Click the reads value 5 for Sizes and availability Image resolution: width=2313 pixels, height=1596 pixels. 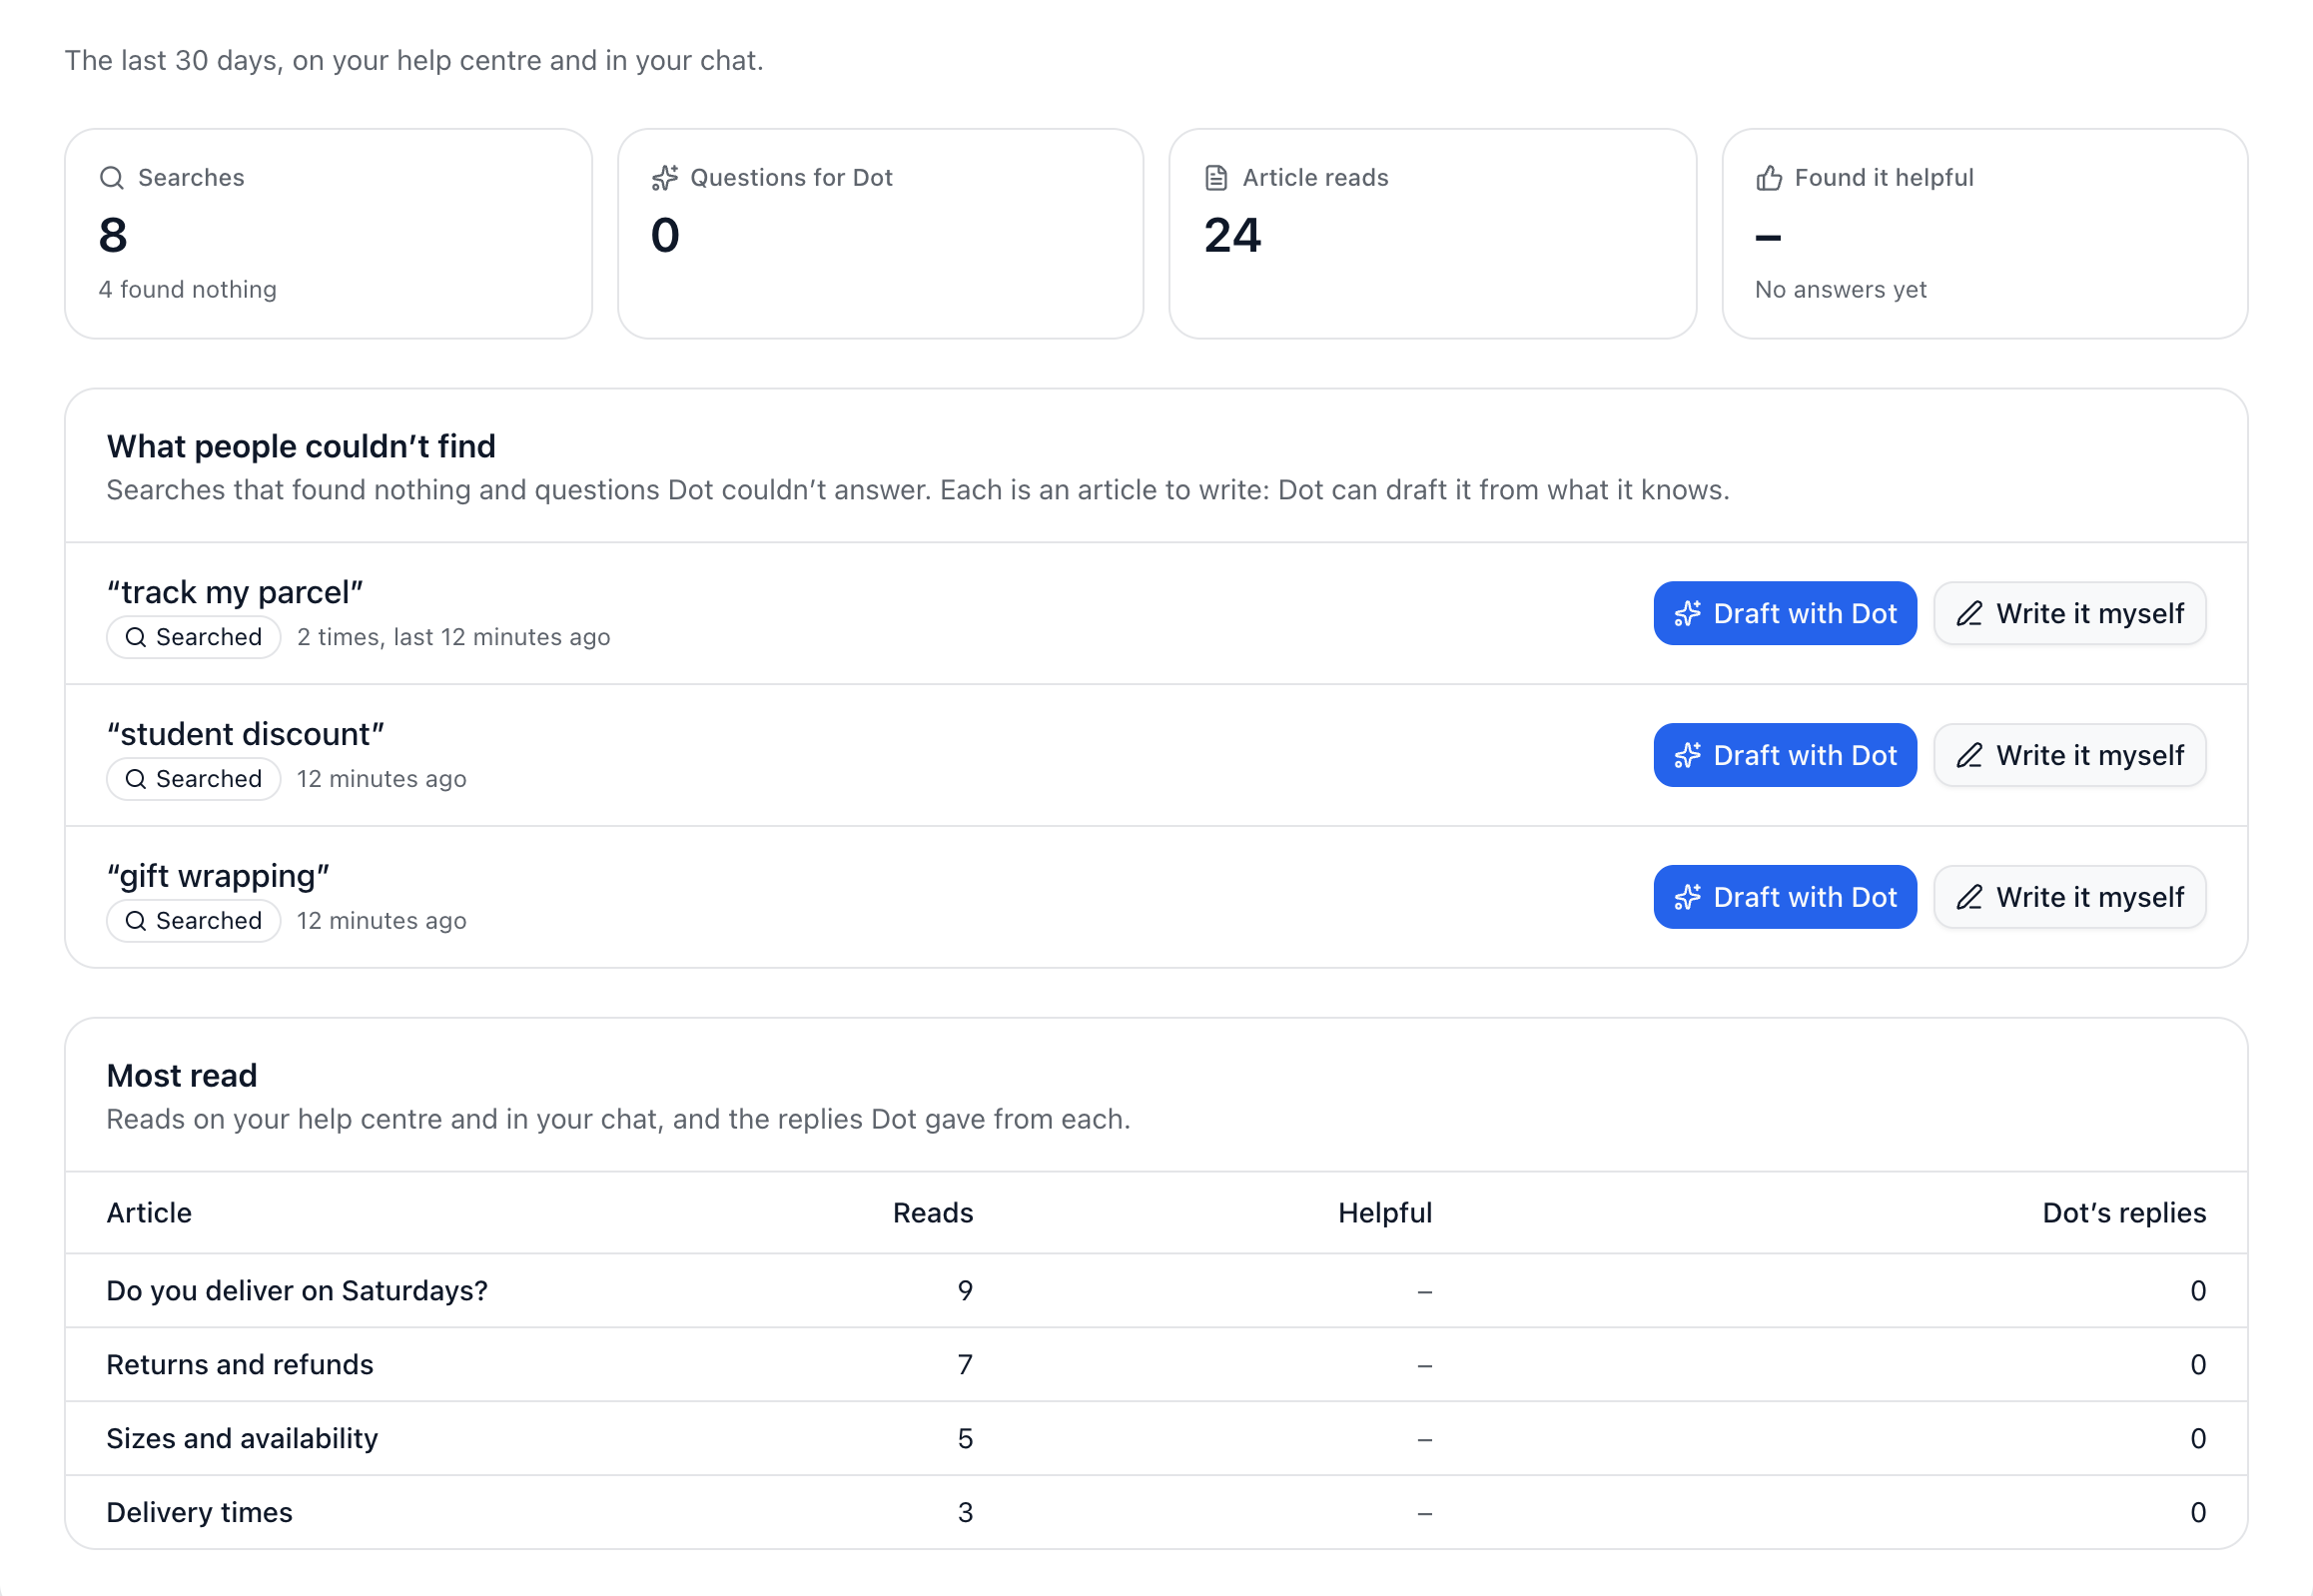[965, 1439]
